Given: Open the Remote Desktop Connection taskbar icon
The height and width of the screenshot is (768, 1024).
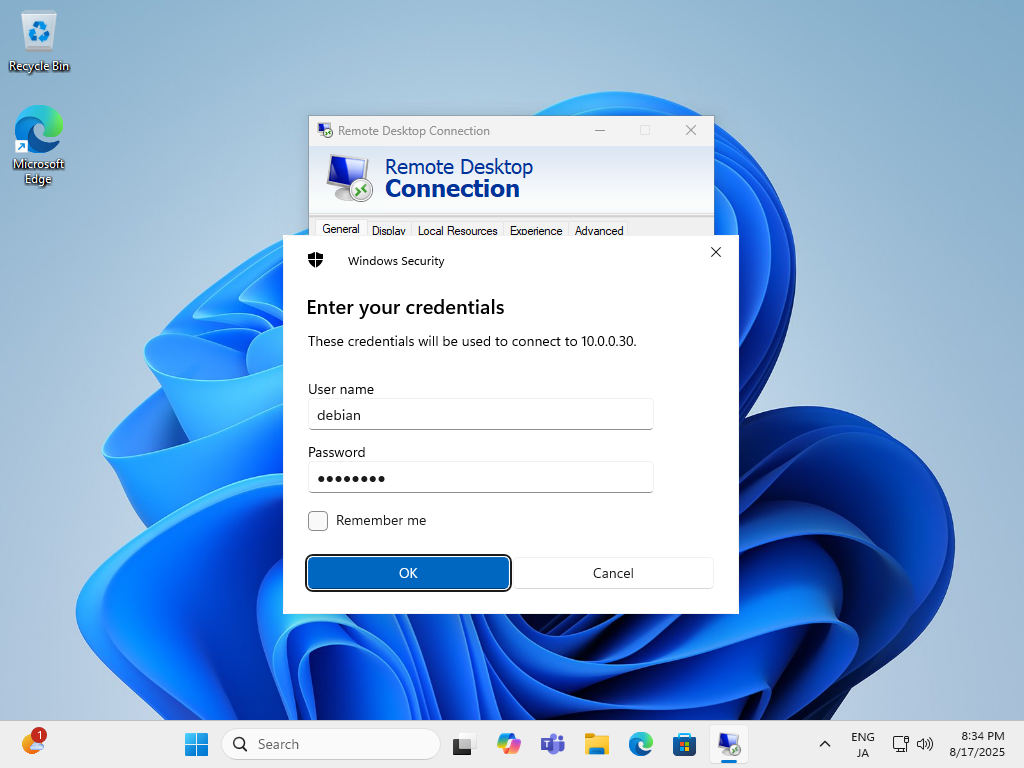Looking at the screenshot, I should pyautogui.click(x=728, y=744).
